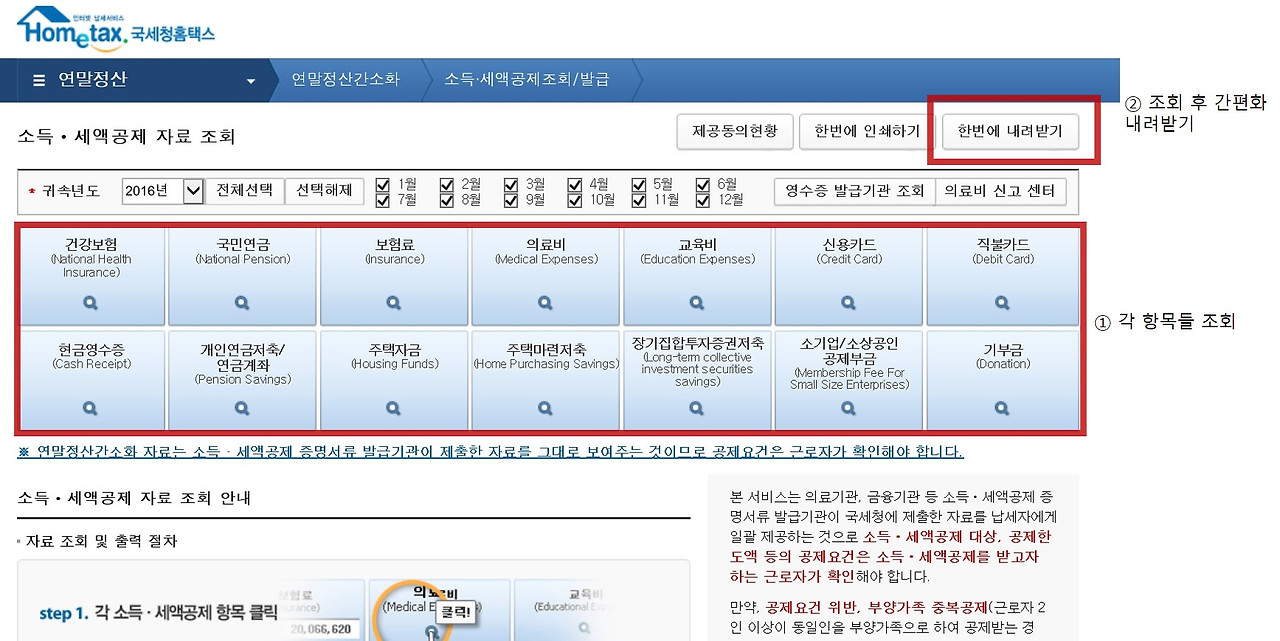Click magnifier under 소기업/소상공인 공제부금 tile

click(849, 408)
